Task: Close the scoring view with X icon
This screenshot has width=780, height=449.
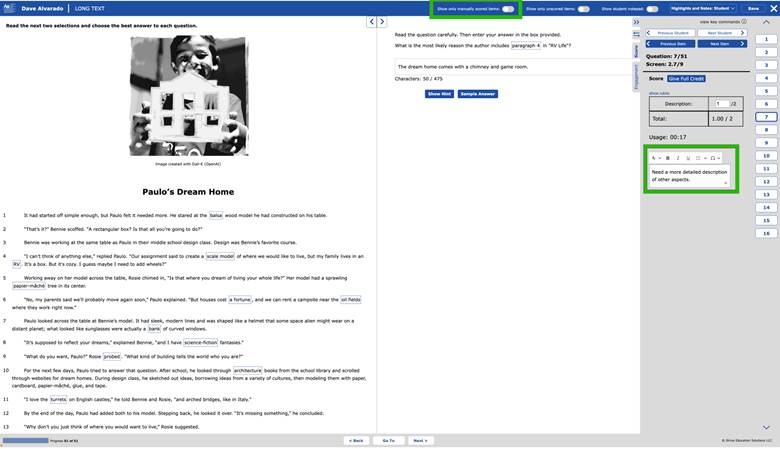Action: point(771,8)
